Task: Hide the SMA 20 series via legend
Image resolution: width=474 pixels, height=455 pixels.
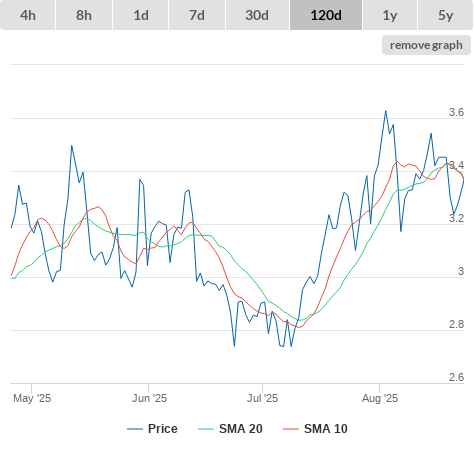Action: tap(241, 429)
